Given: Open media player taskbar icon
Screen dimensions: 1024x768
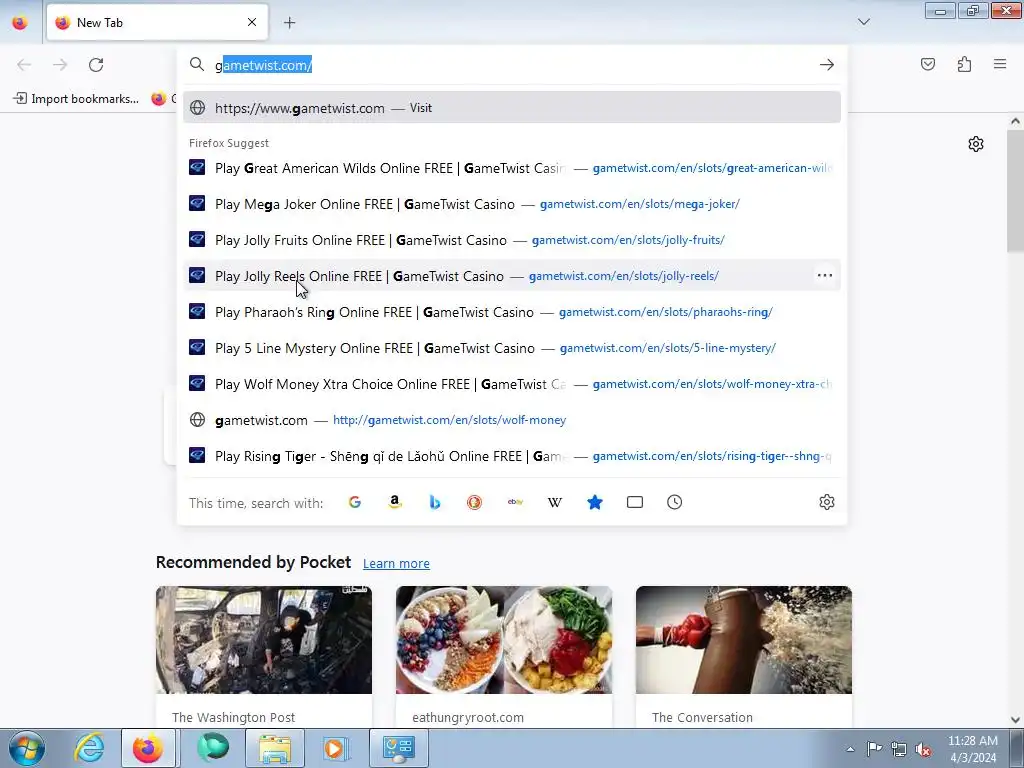Looking at the screenshot, I should click(336, 748).
